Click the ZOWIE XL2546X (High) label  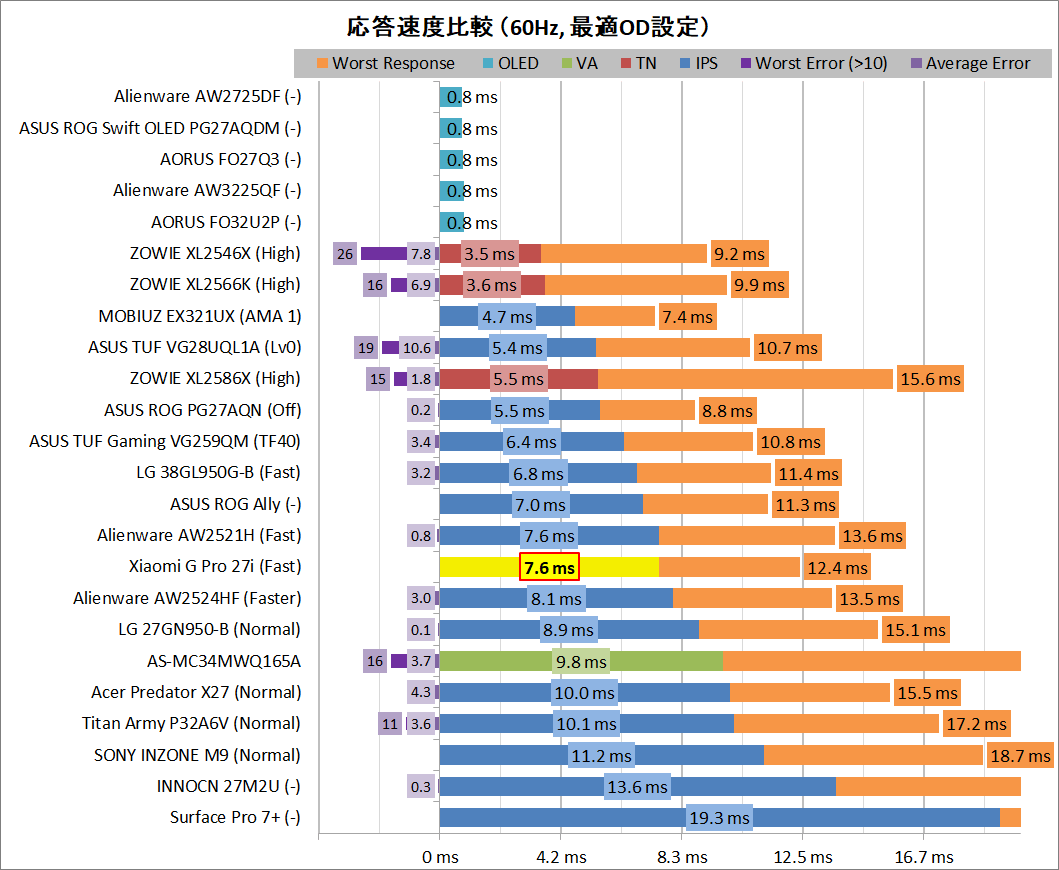215,253
